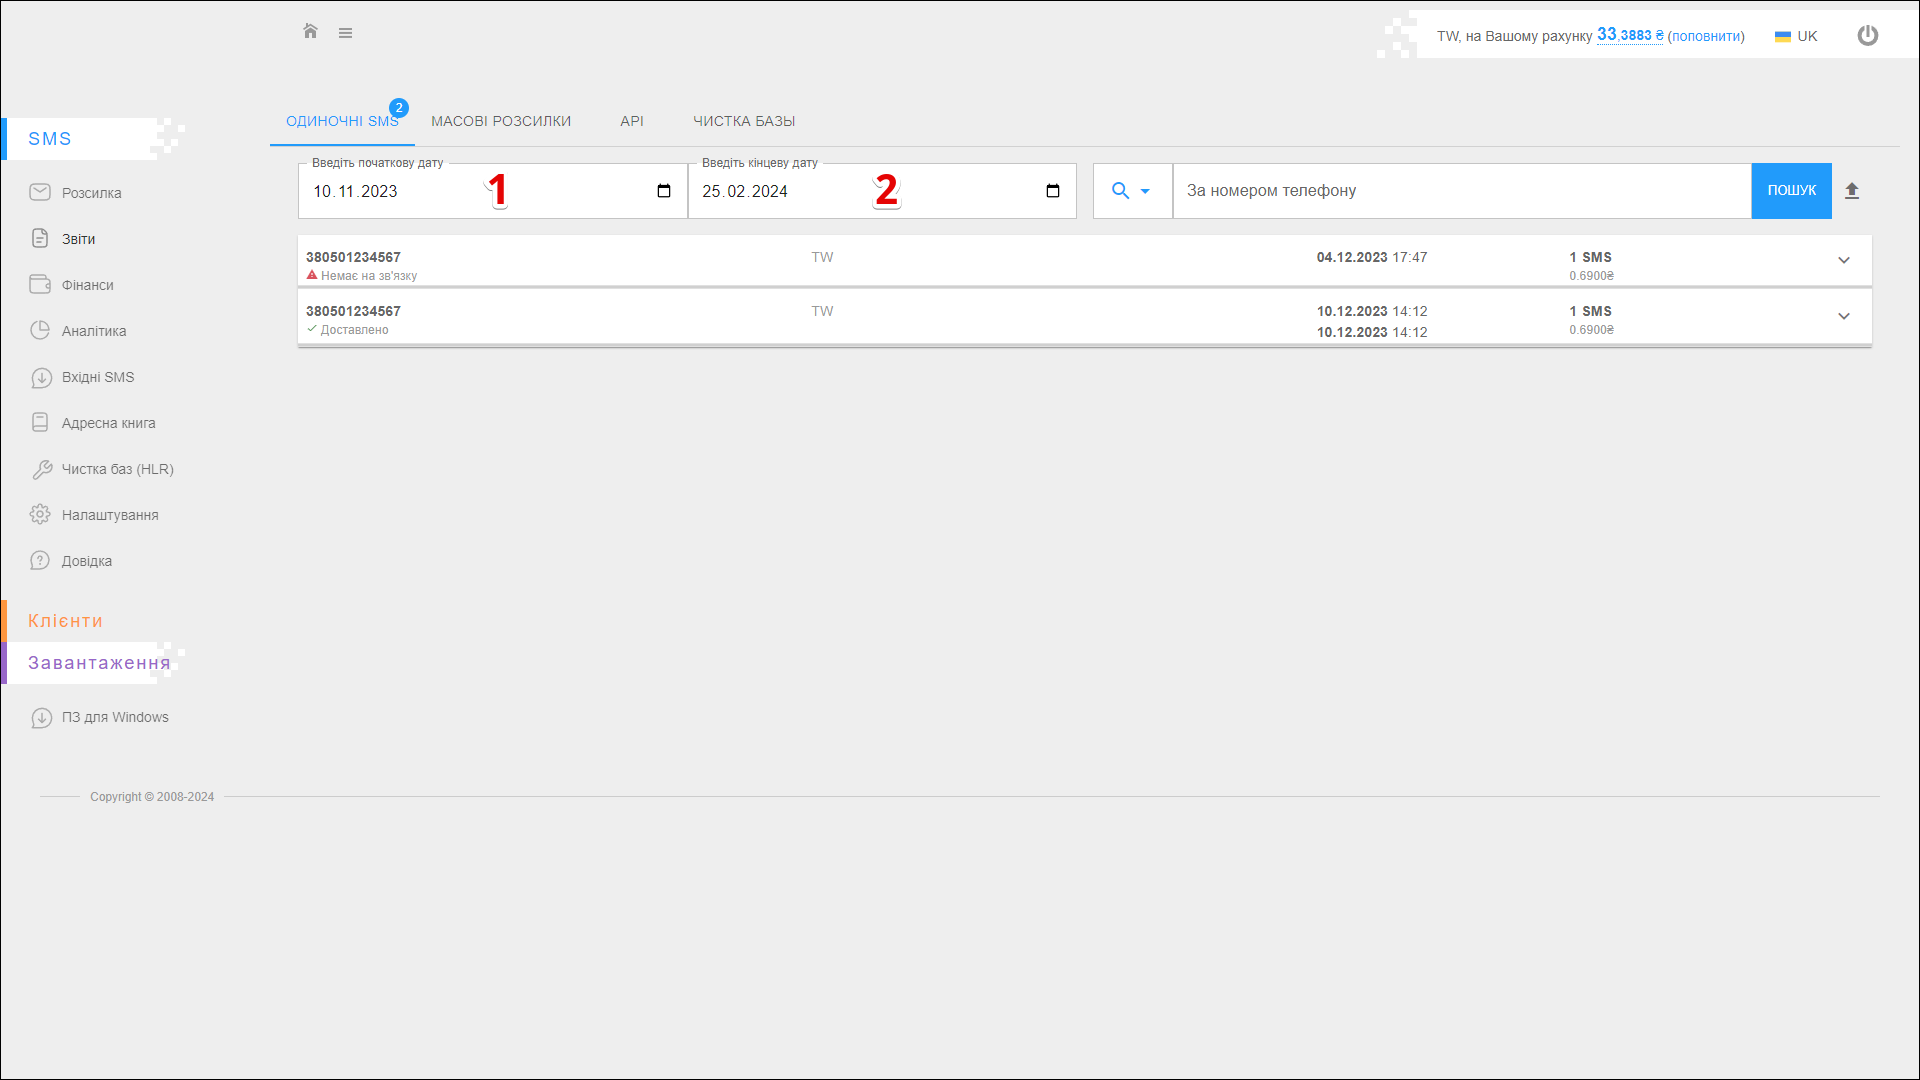Click the upload export icon
The width and height of the screenshot is (1920, 1080).
pos(1852,191)
